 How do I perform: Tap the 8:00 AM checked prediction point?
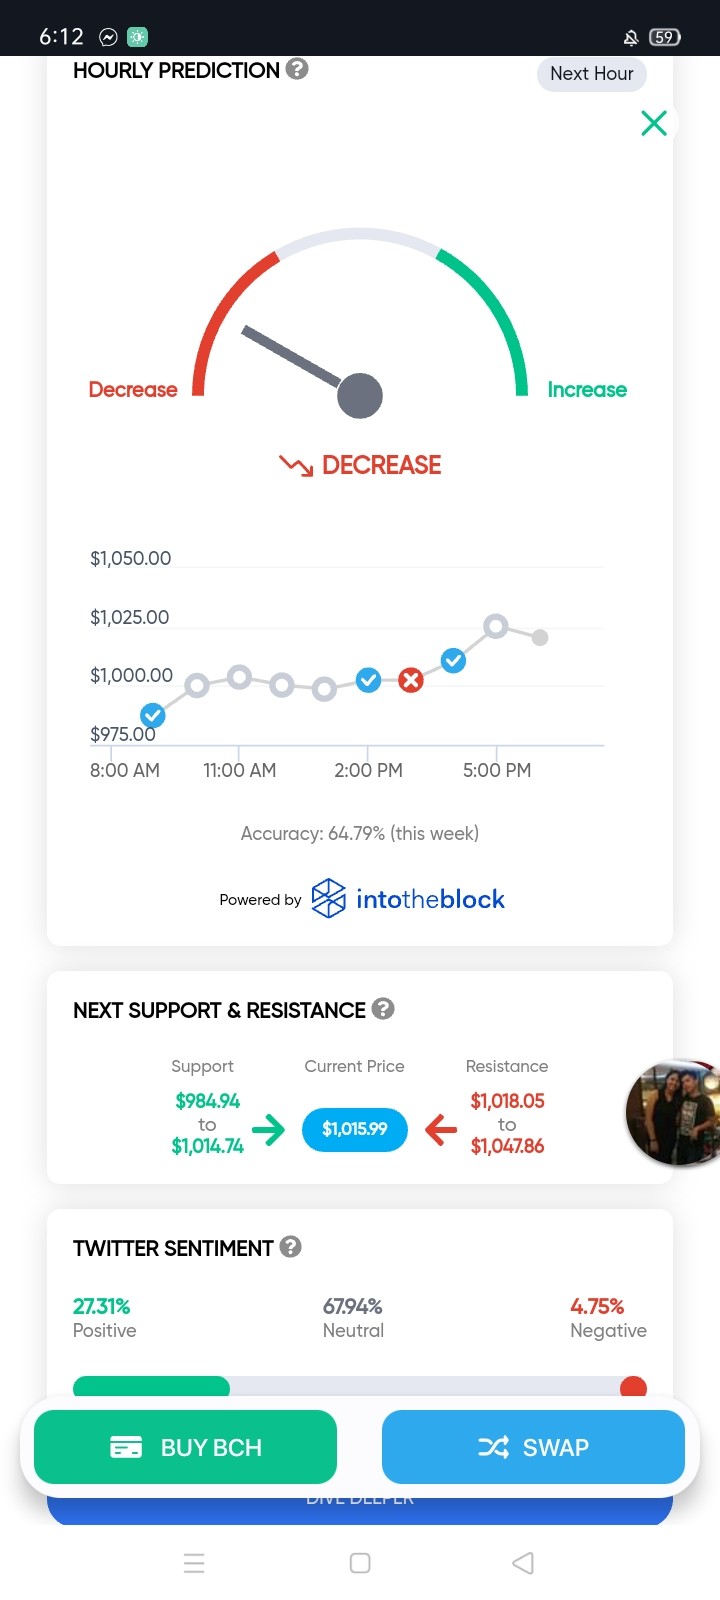coord(153,715)
